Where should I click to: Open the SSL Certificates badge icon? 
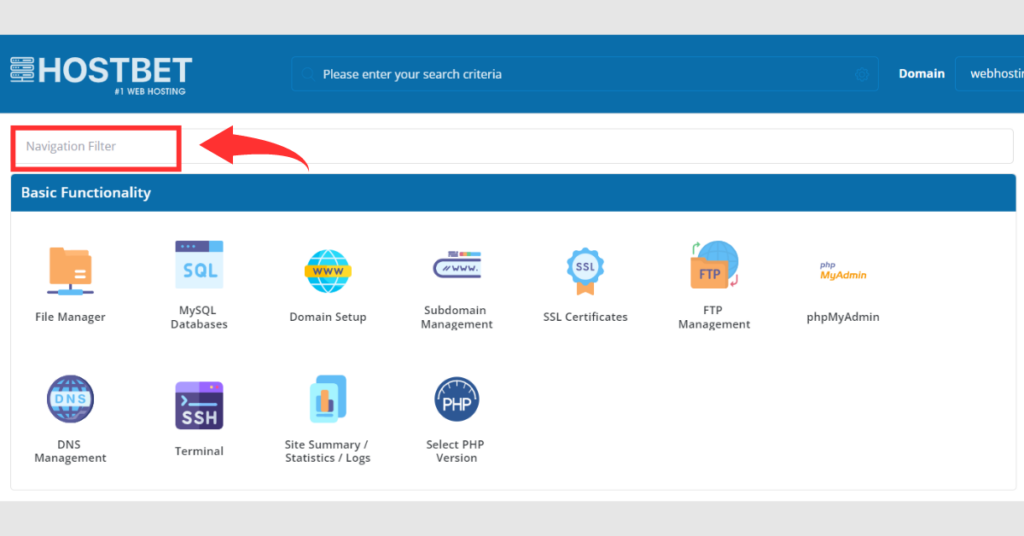tap(585, 271)
